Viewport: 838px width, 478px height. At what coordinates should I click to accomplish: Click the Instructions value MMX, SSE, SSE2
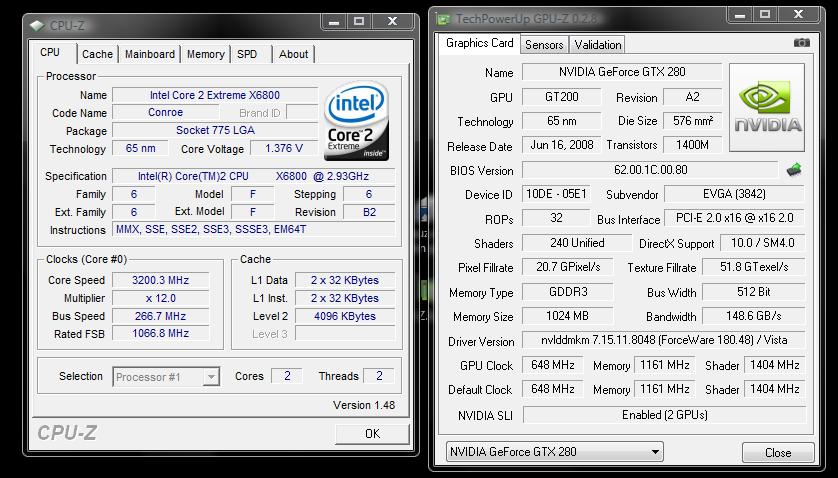click(x=253, y=229)
